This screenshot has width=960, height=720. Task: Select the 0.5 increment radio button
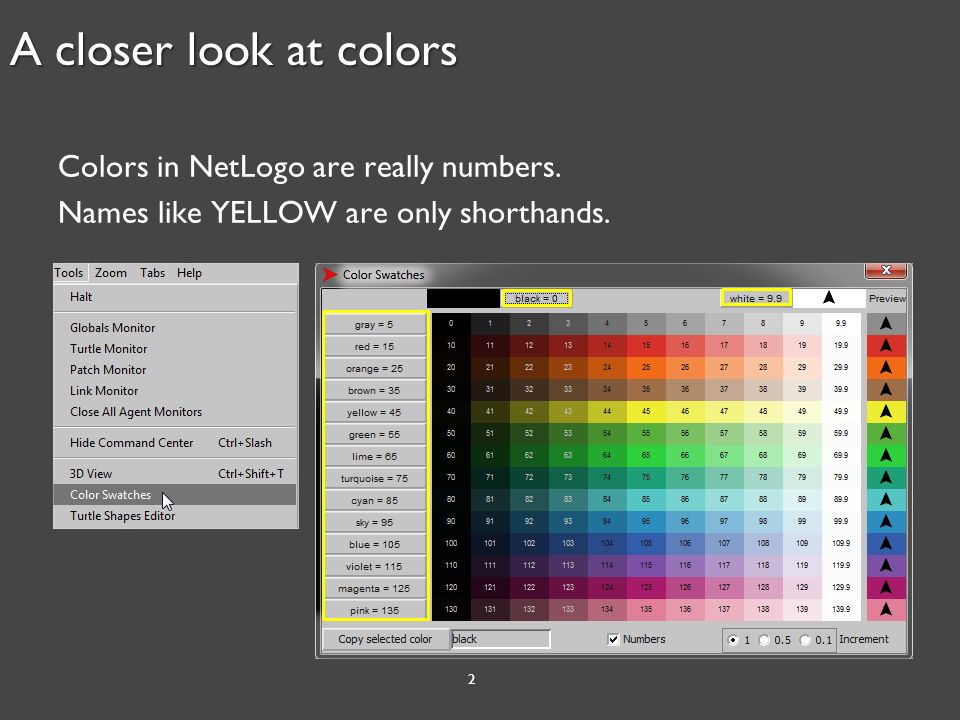(x=764, y=640)
